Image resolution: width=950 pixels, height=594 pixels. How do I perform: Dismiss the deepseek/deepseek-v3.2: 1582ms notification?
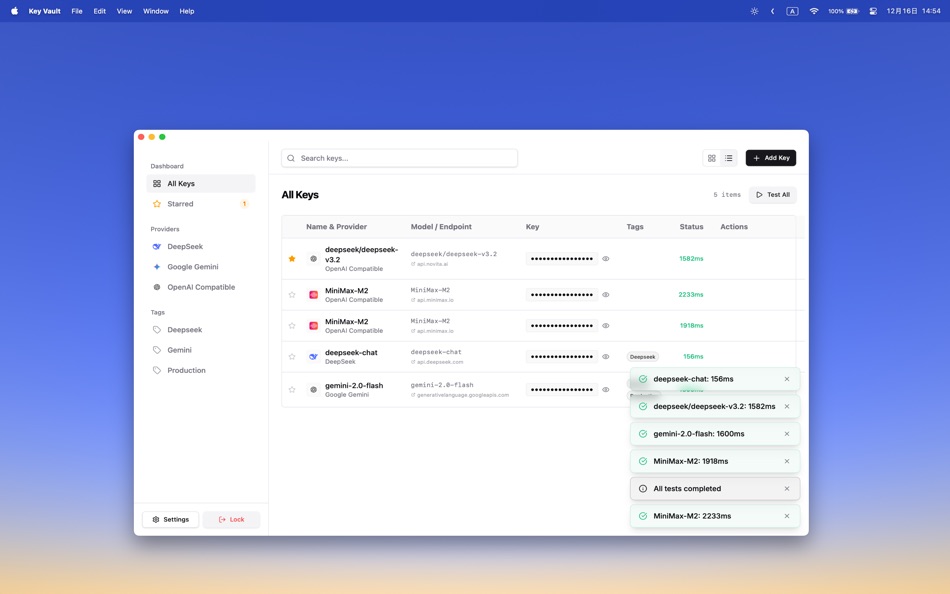coord(787,406)
